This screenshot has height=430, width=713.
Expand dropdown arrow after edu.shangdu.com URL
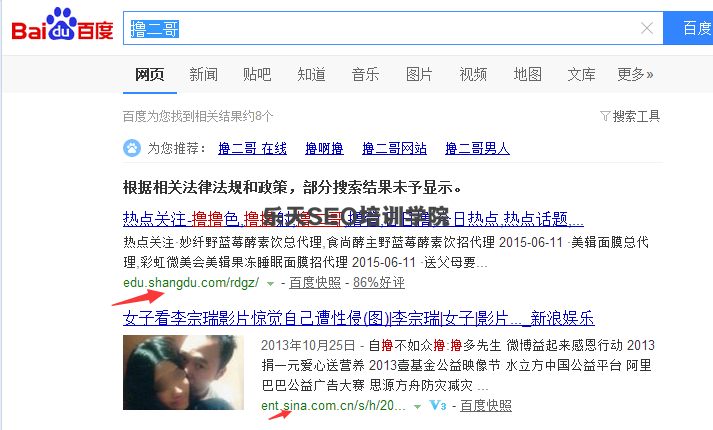tap(271, 284)
